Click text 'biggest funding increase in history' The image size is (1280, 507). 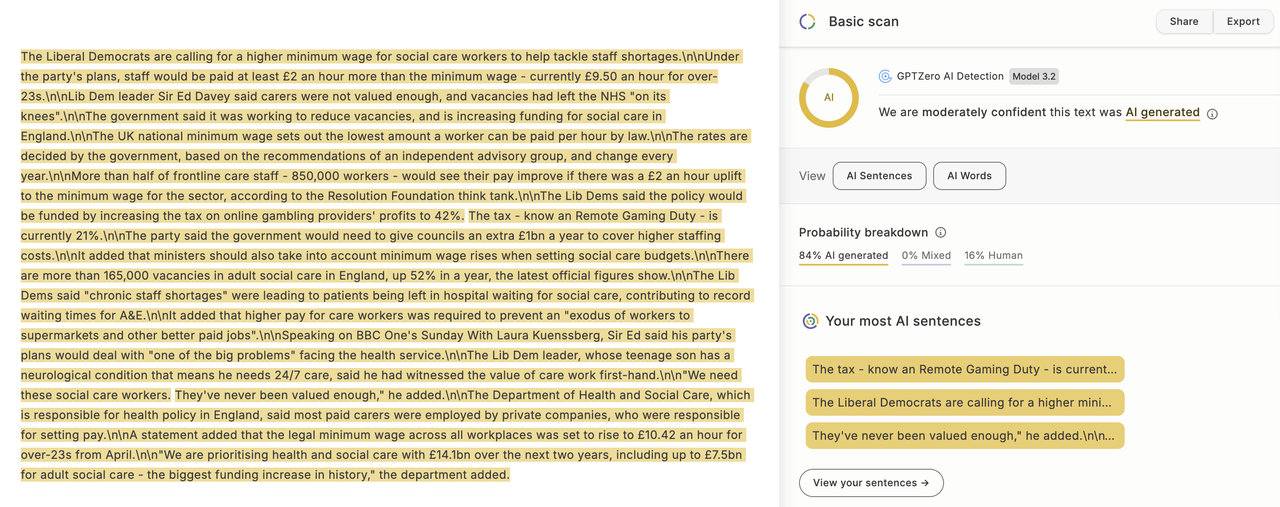point(268,476)
